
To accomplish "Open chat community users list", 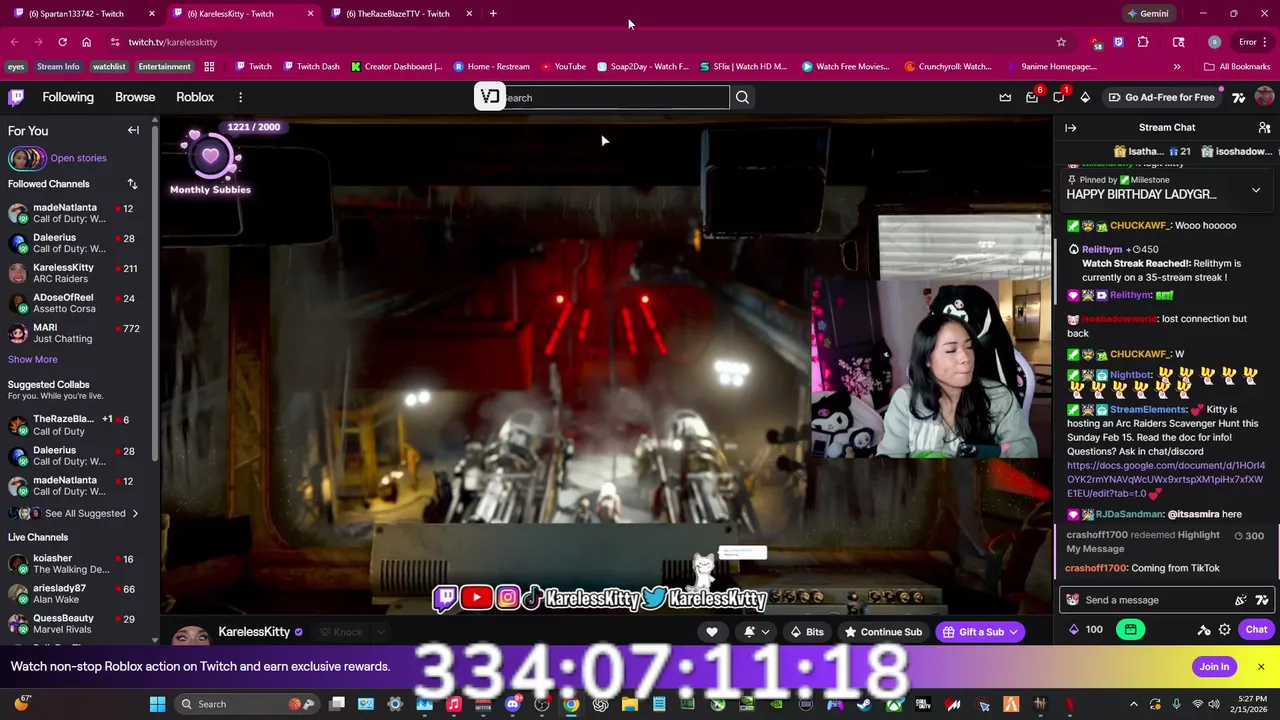I will pos(1264,128).
